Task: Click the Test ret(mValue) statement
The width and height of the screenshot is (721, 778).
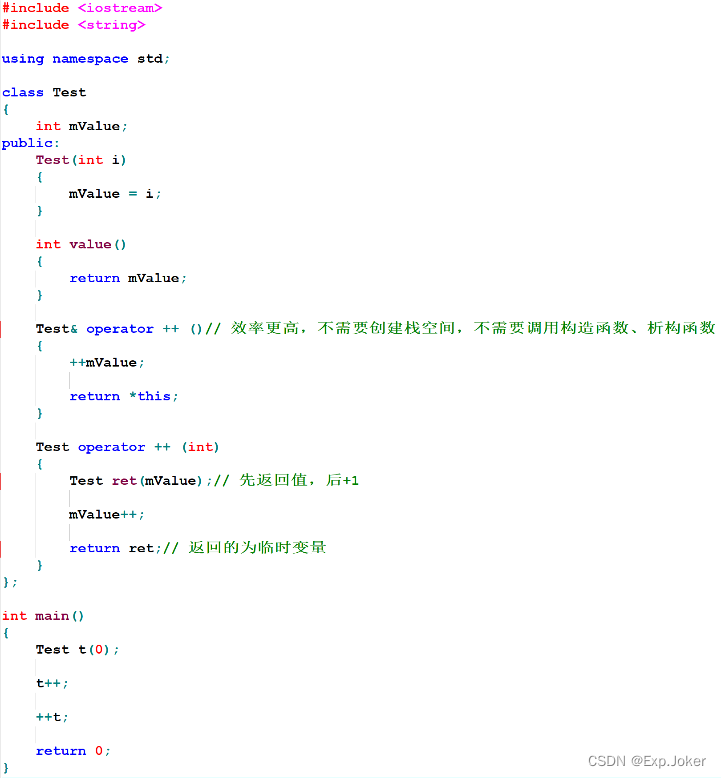Action: coord(135,481)
